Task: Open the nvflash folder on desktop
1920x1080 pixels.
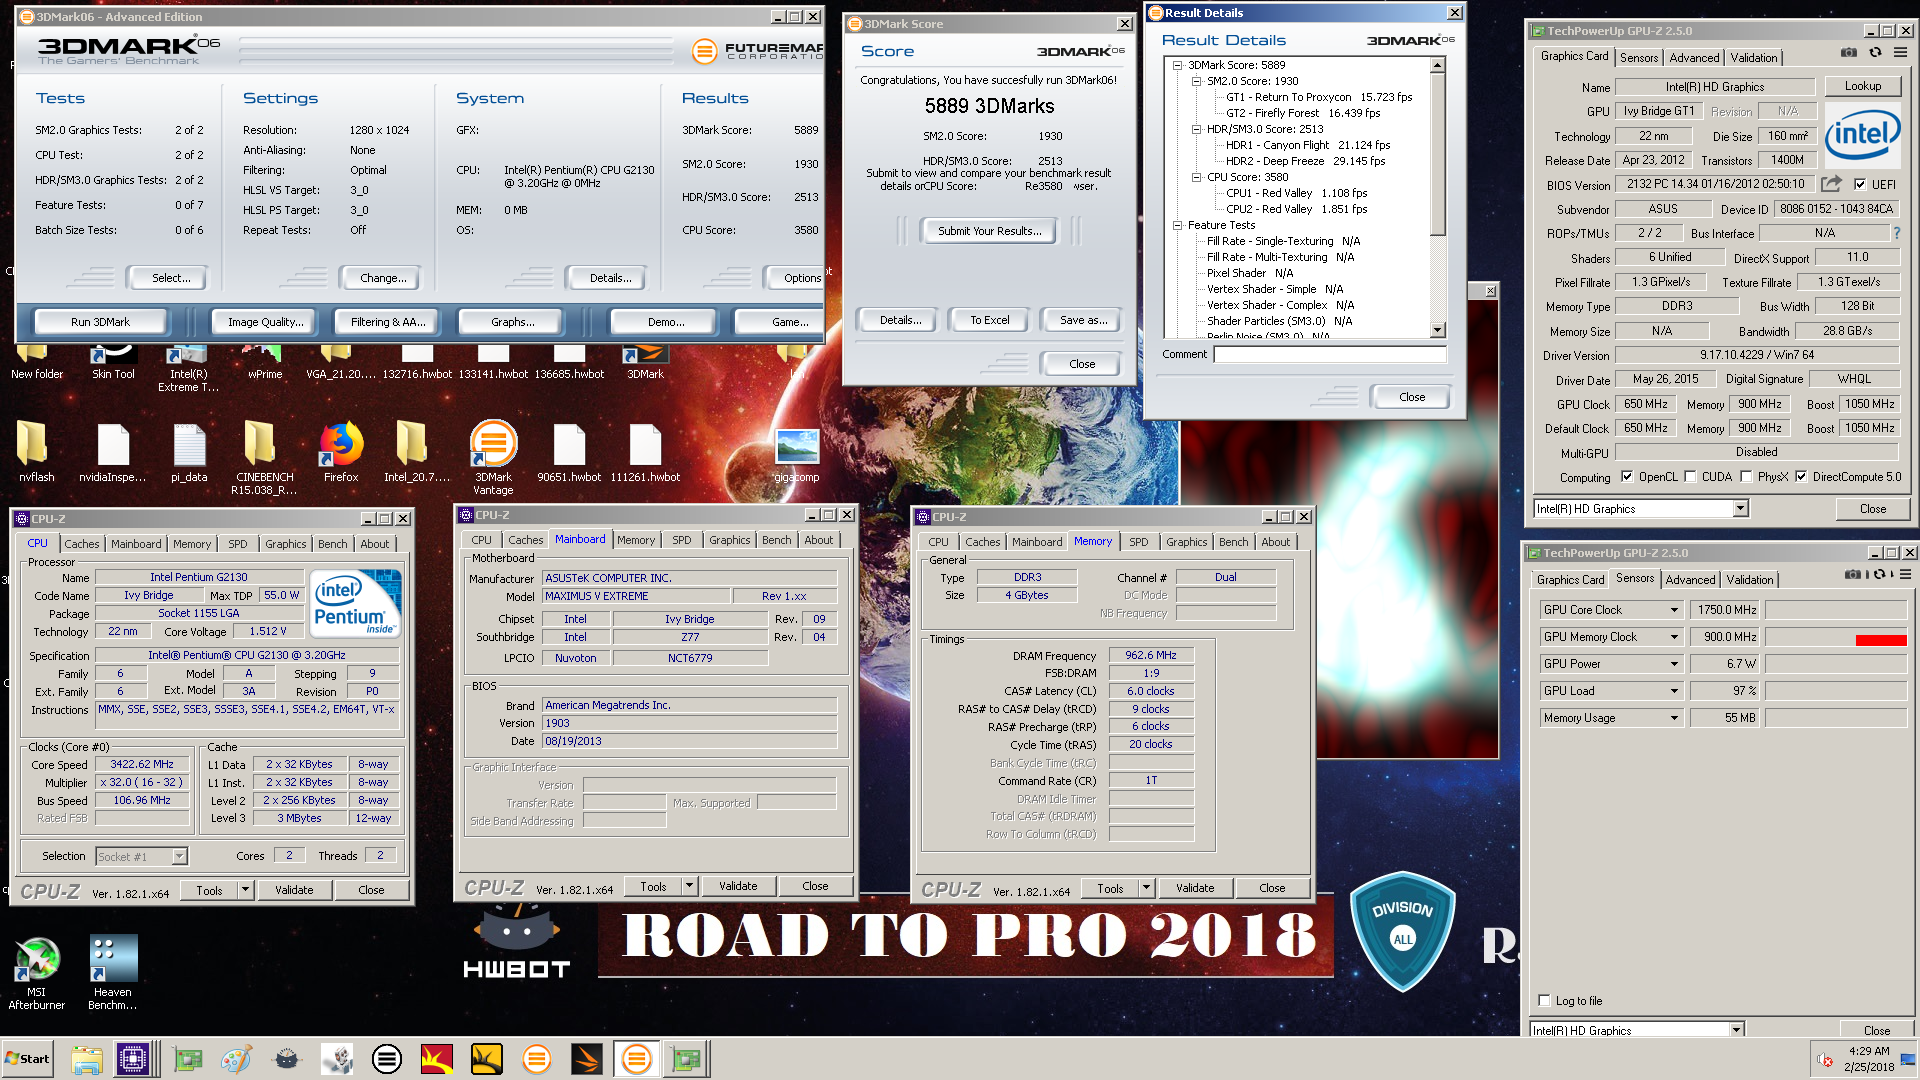Action: [37, 452]
